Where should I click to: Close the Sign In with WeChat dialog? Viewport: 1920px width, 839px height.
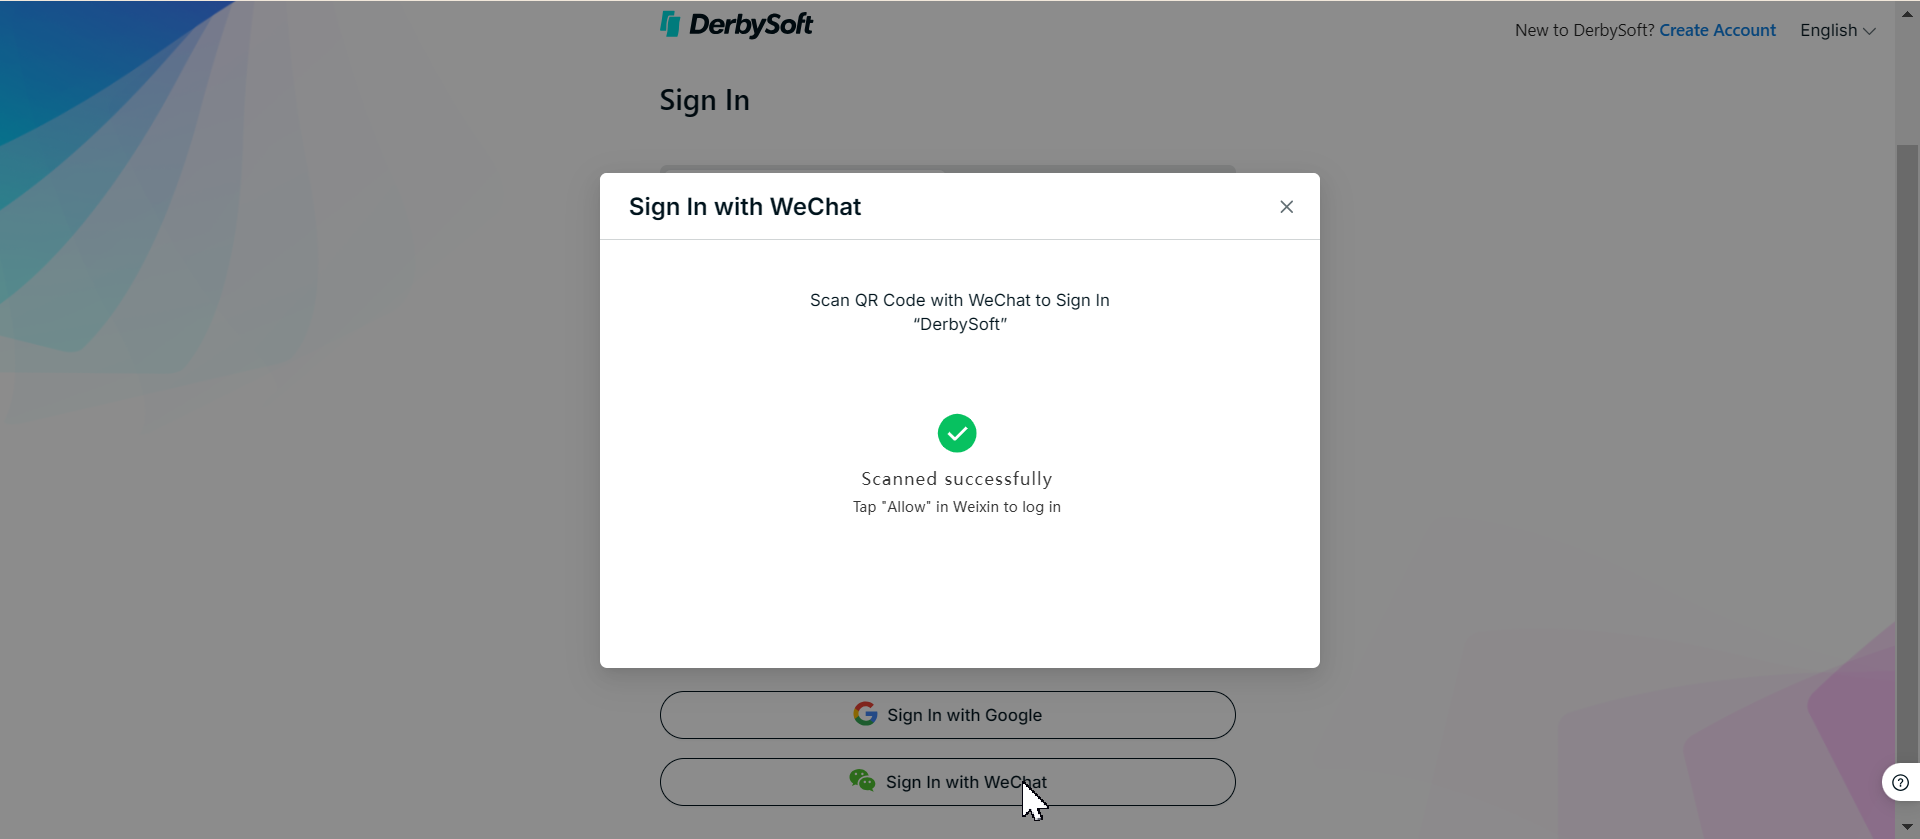pos(1287,207)
